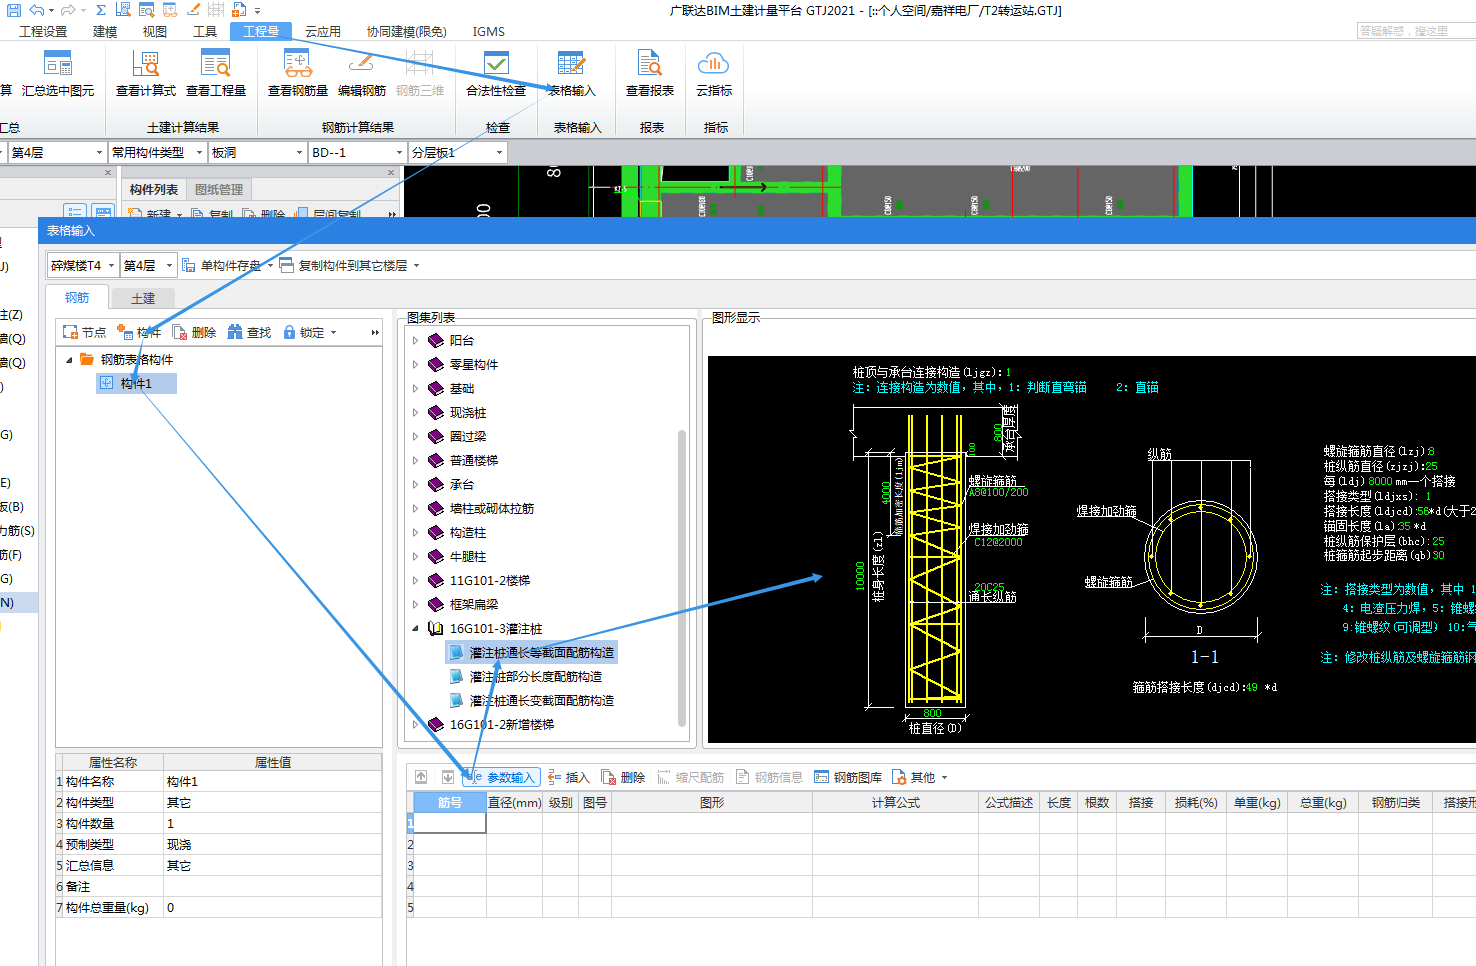
Task: Open 云指标 tool
Action: point(714,74)
